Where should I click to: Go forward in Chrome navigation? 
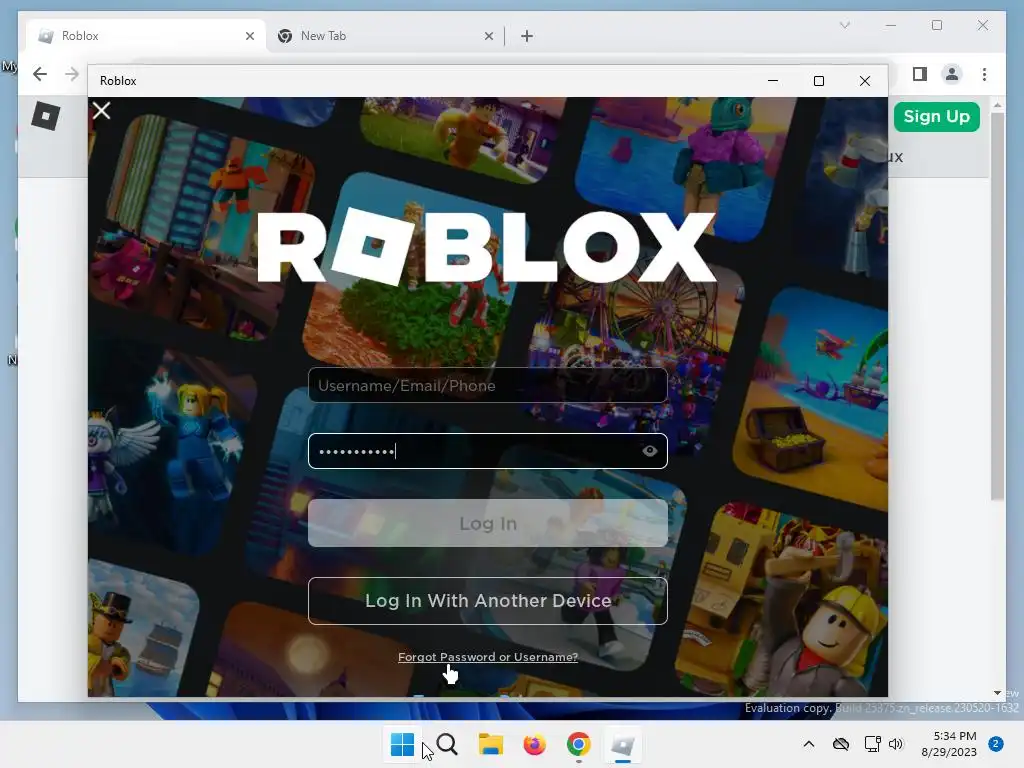72,74
